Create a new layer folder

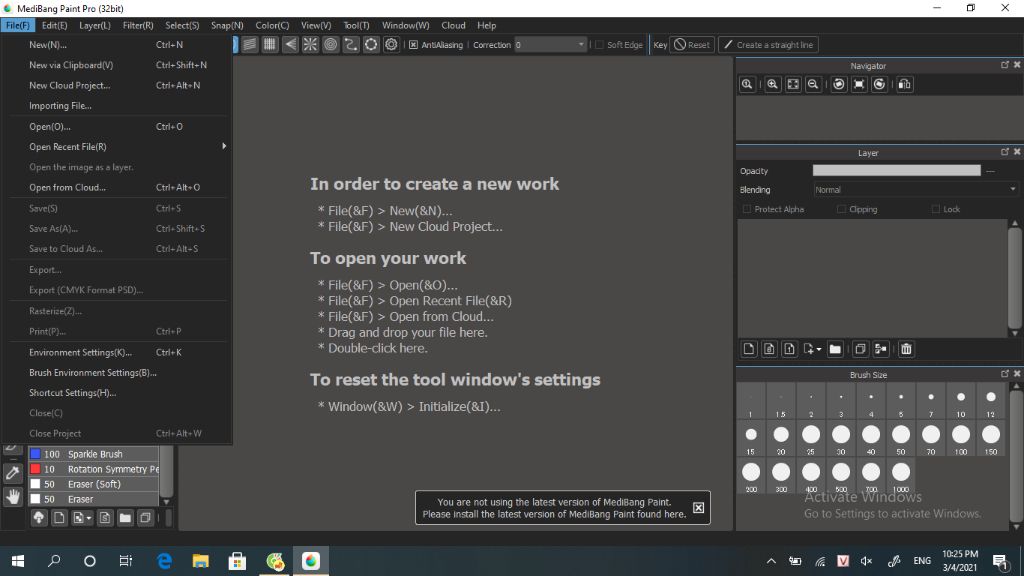tap(835, 349)
